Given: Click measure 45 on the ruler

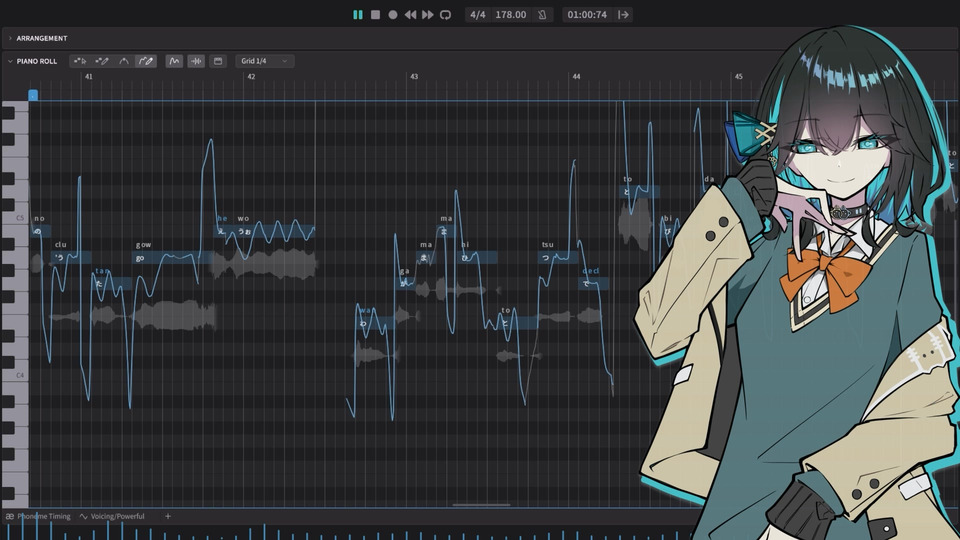Looking at the screenshot, I should 738,77.
